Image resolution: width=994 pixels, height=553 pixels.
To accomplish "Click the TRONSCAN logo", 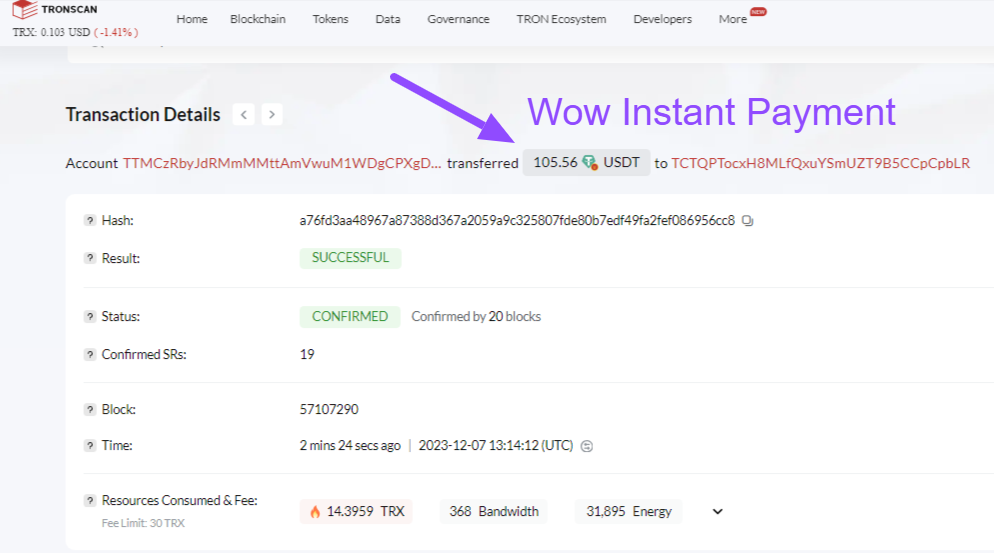I will pos(55,10).
